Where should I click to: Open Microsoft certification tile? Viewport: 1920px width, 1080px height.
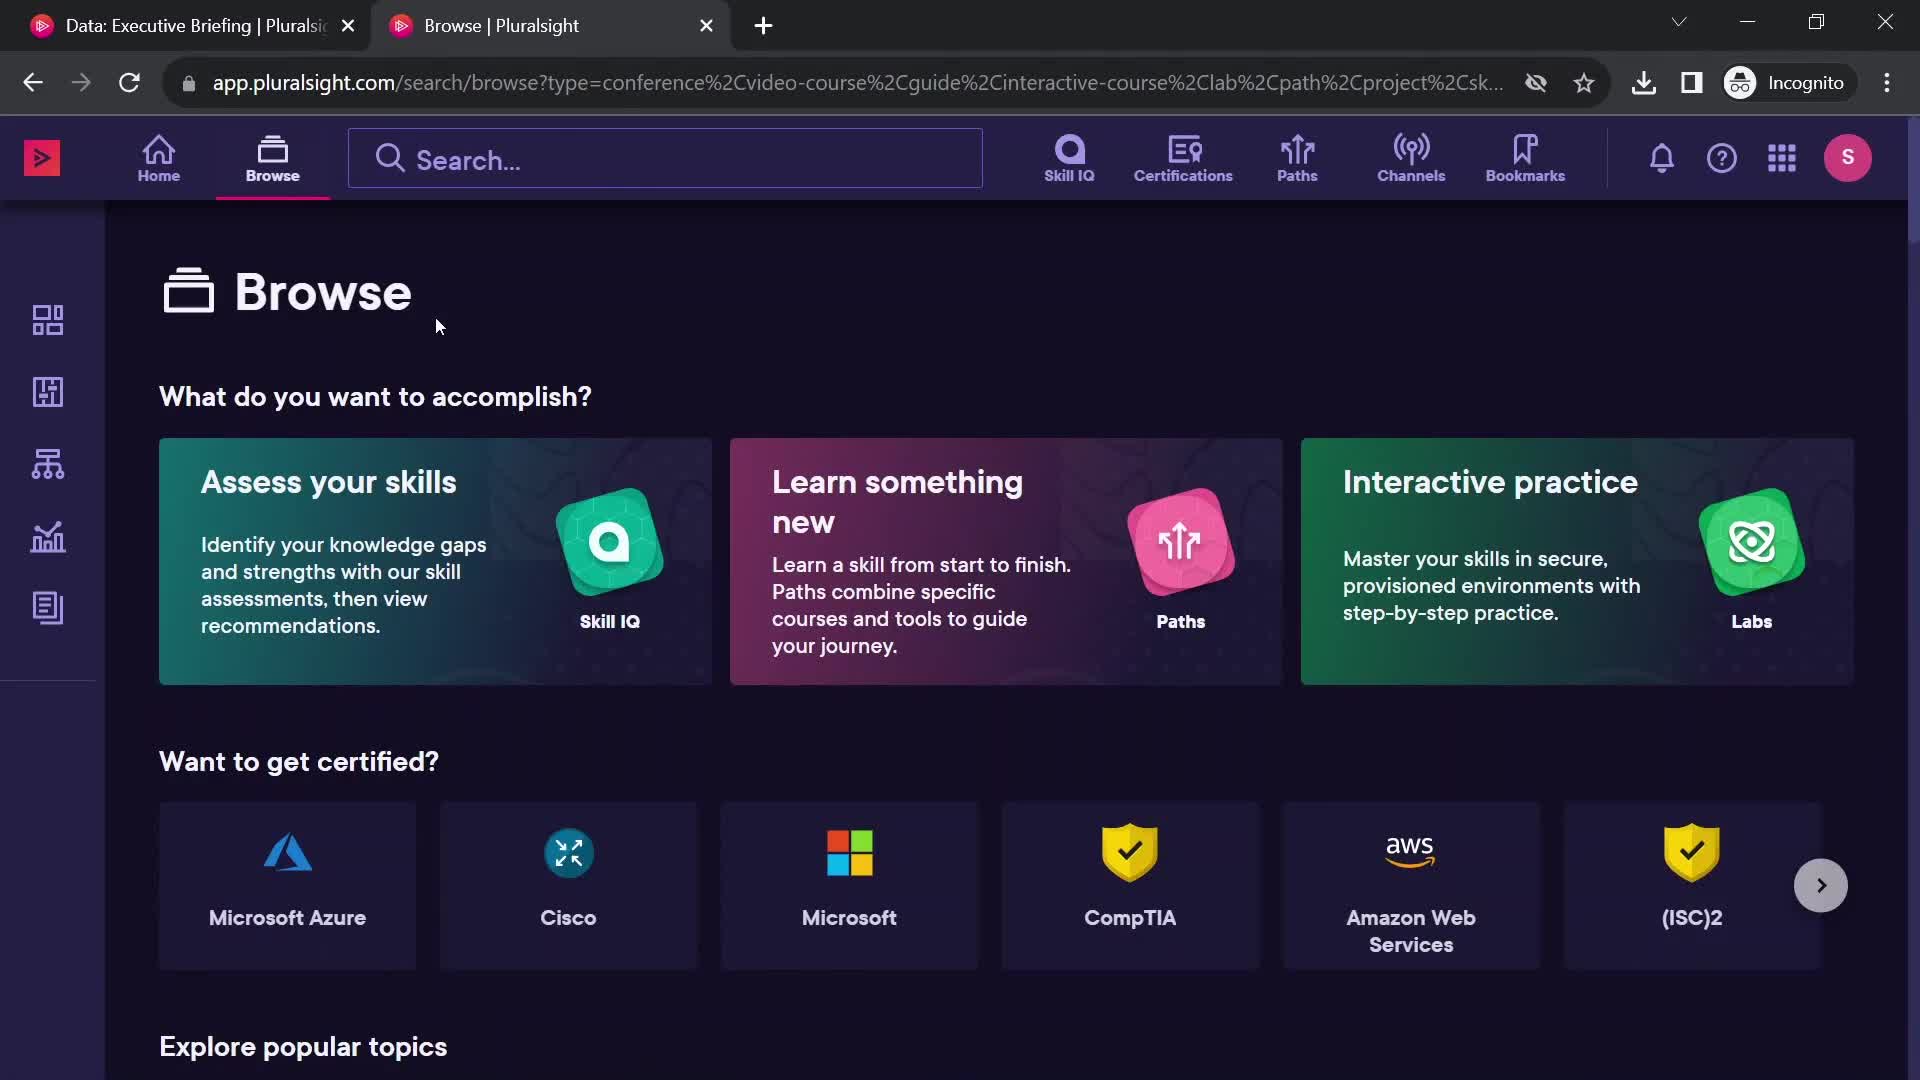[849, 886]
